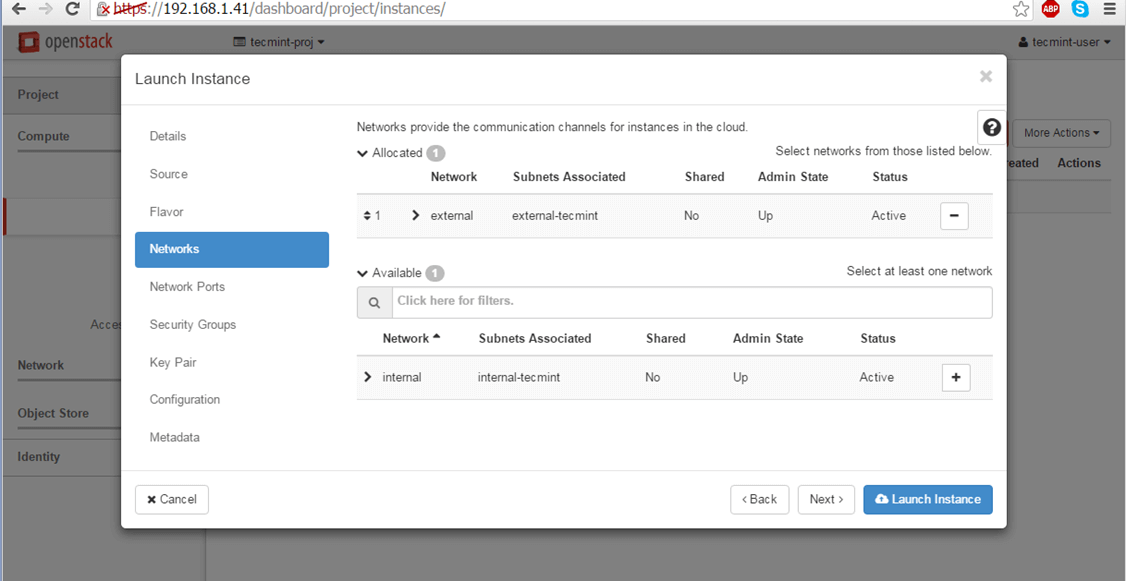Viewport: 1126px width, 581px height.
Task: Click the browser reload icon
Action: [72, 9]
